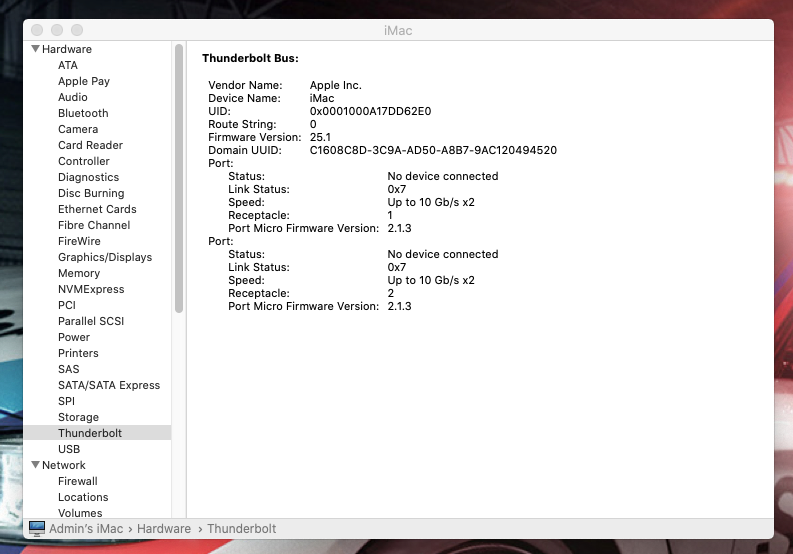Click the Device Name value iMac
The height and width of the screenshot is (554, 793).
(322, 98)
